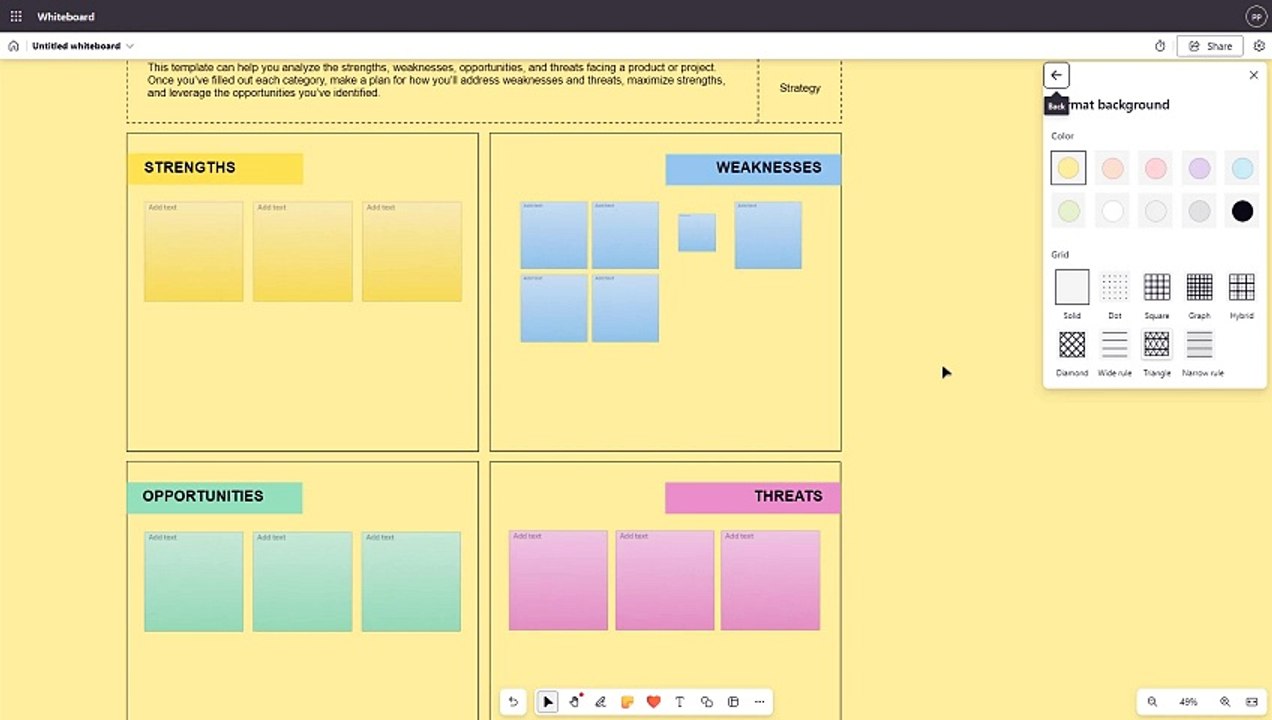Click the timer icon in header
1272x720 pixels.
(1160, 46)
